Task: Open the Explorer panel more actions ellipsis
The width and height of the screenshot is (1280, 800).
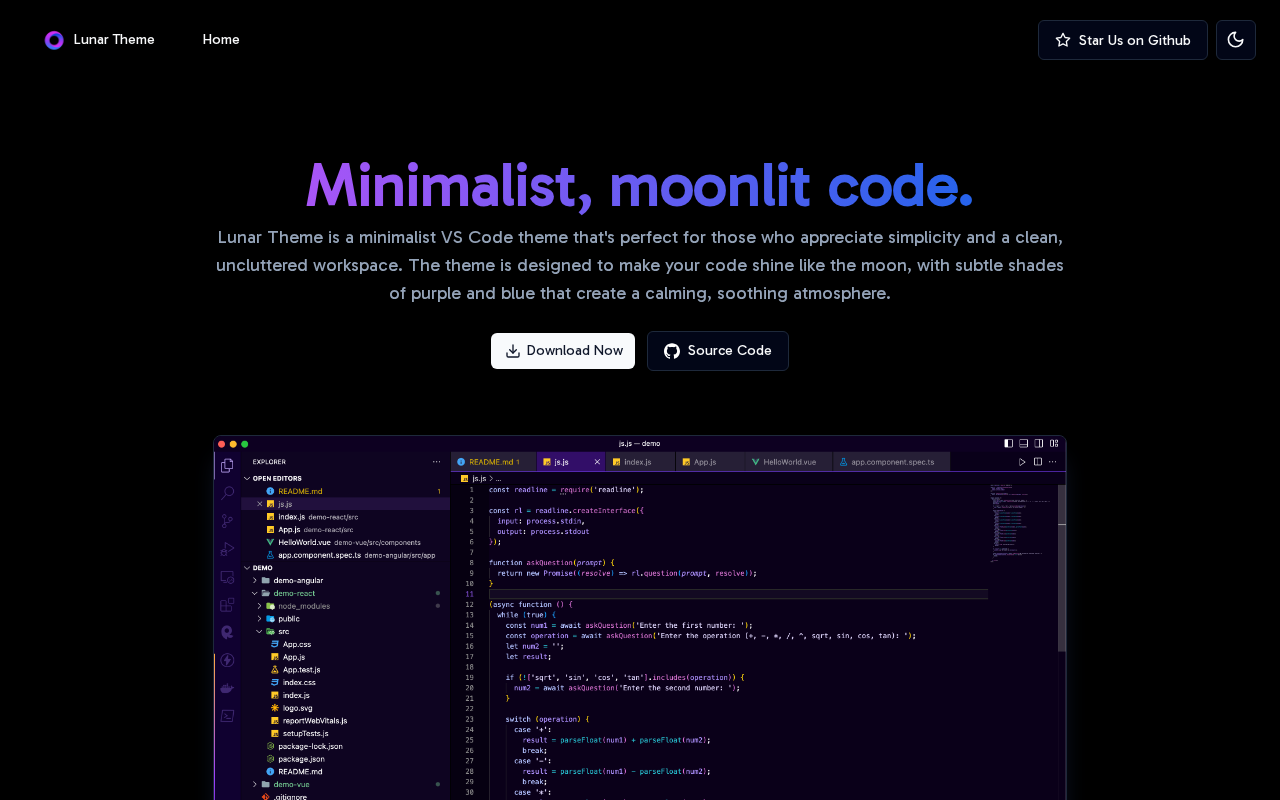Action: 436,462
